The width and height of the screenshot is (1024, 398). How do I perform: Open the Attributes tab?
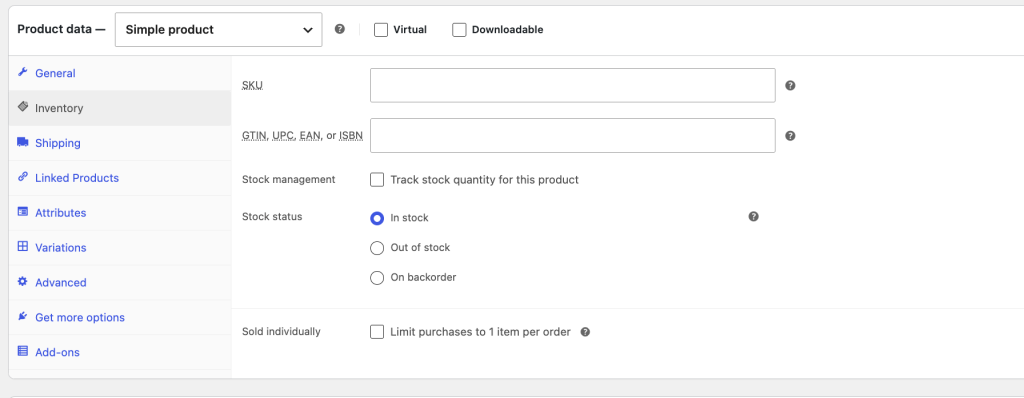tap(120, 212)
